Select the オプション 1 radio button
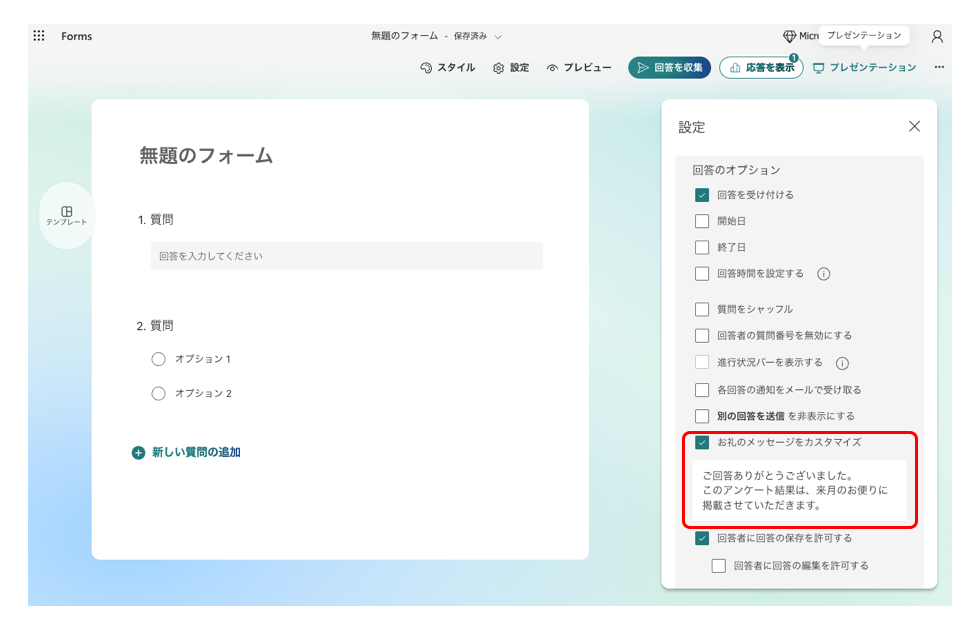 point(158,359)
